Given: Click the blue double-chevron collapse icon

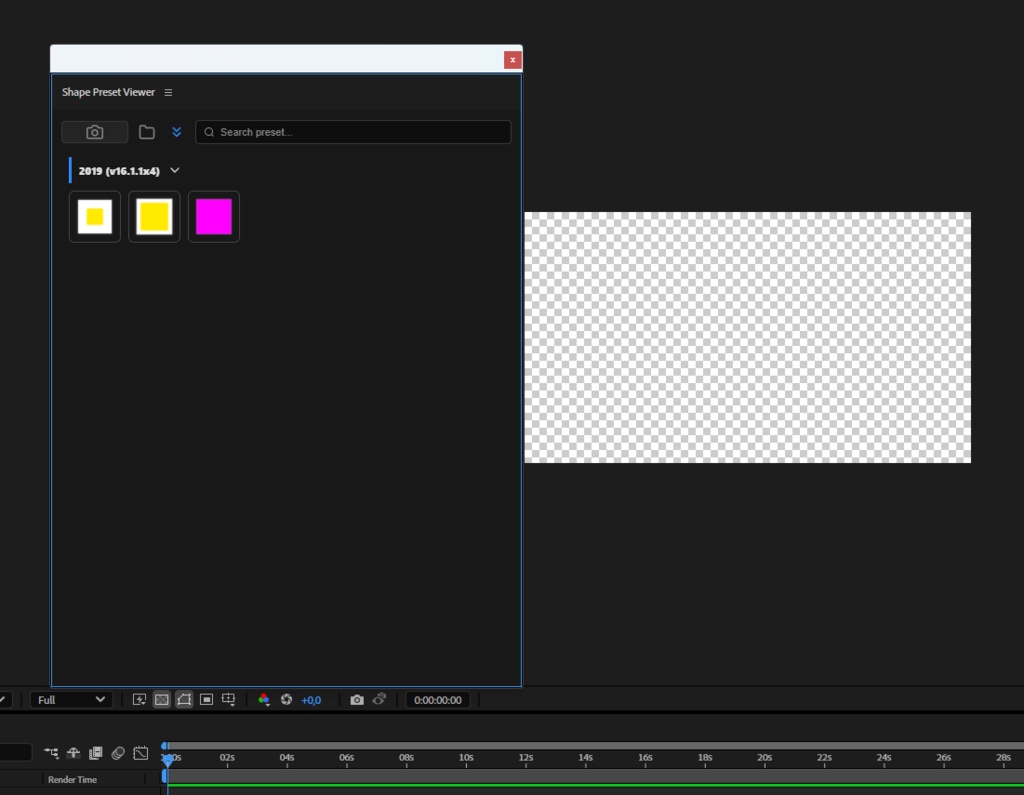Looking at the screenshot, I should [176, 132].
